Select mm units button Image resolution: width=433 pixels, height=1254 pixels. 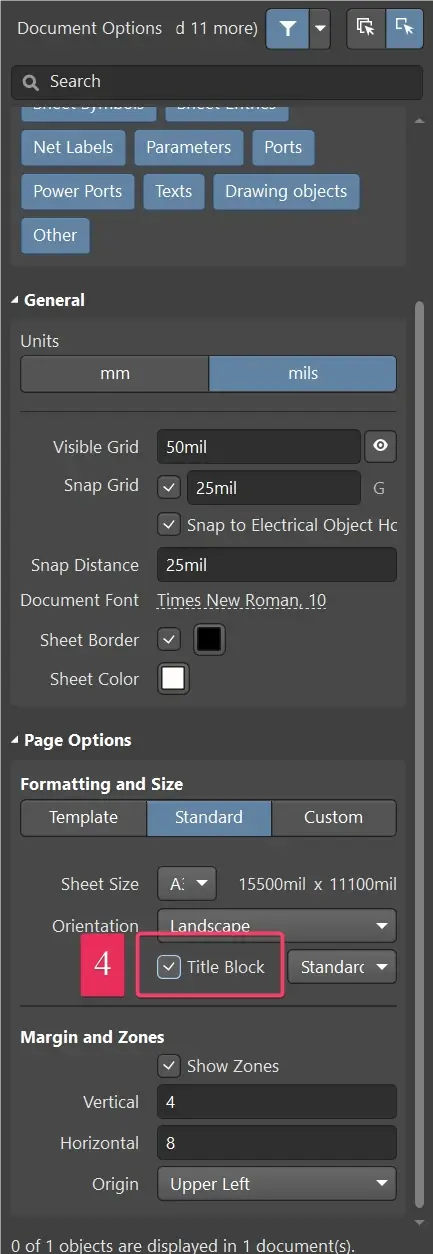click(x=115, y=373)
